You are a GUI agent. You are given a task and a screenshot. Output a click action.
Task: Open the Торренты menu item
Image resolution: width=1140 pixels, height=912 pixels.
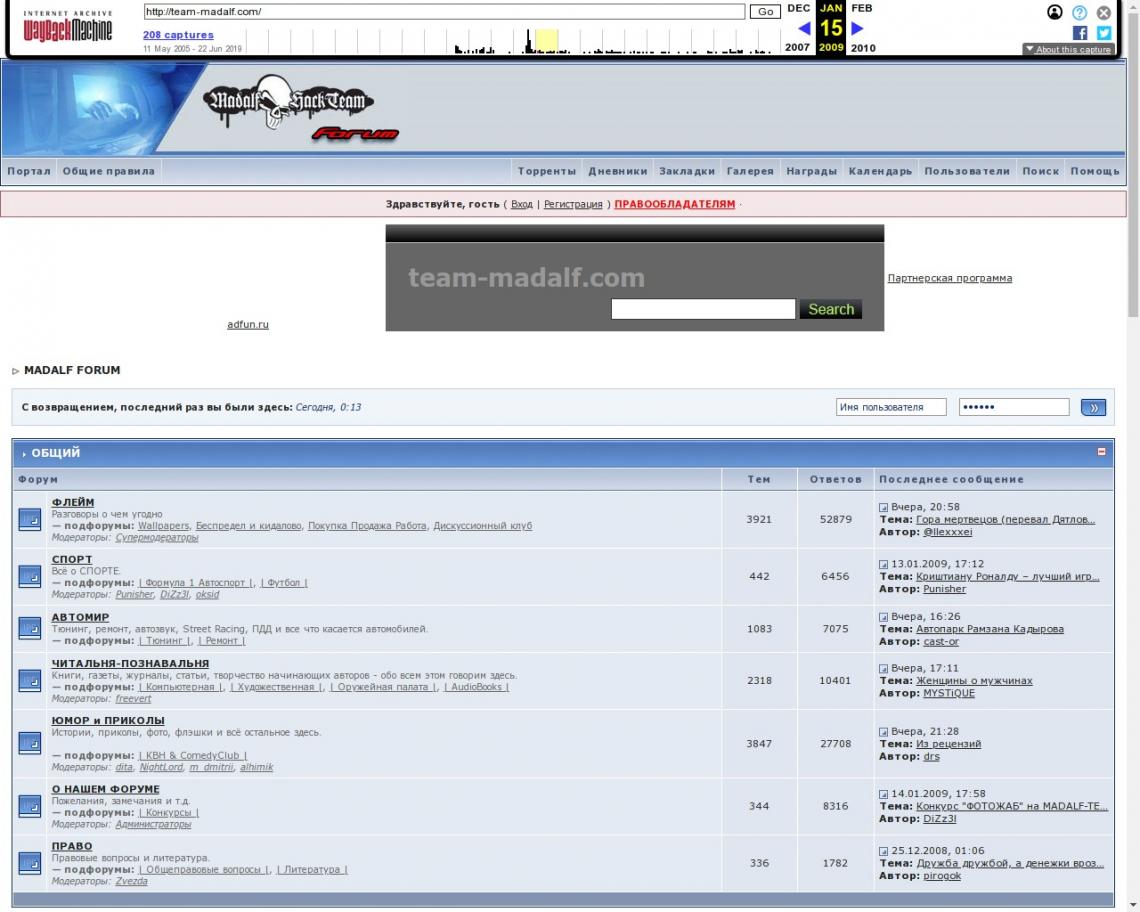[547, 171]
